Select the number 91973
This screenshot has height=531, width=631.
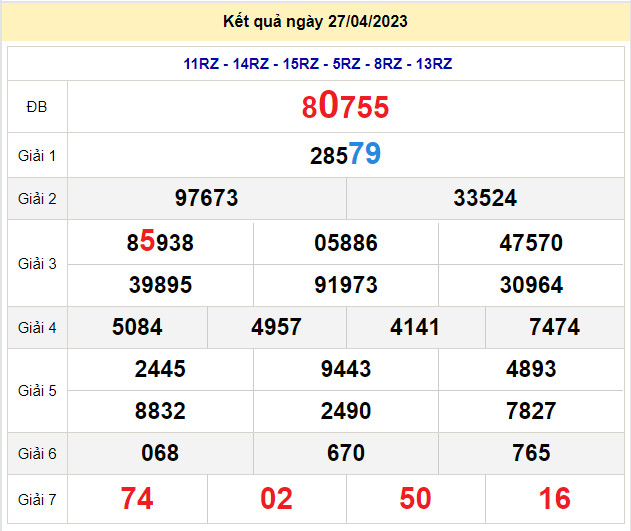[x=346, y=285]
